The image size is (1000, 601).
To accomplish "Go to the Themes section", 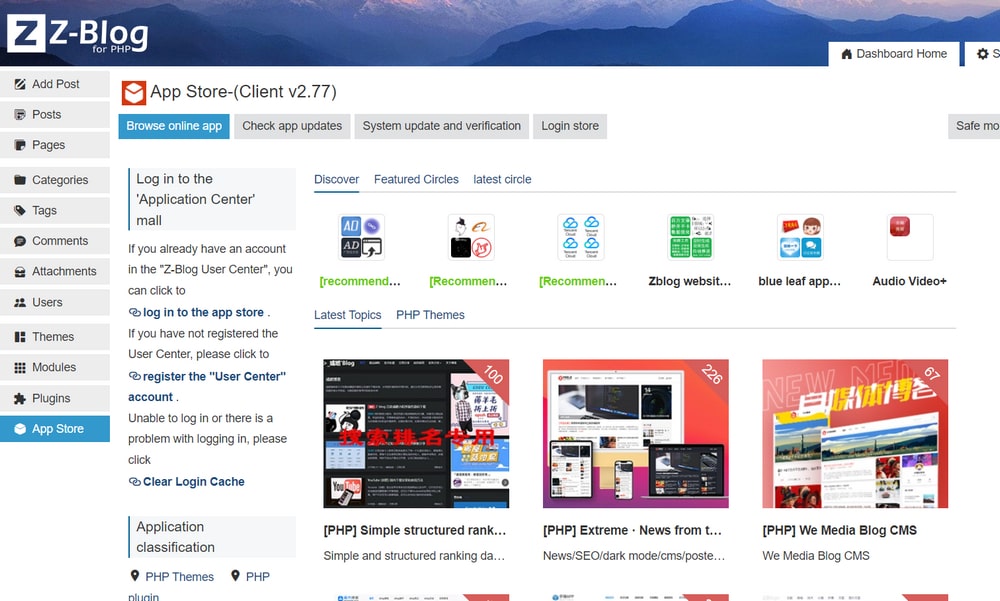I will tap(55, 337).
